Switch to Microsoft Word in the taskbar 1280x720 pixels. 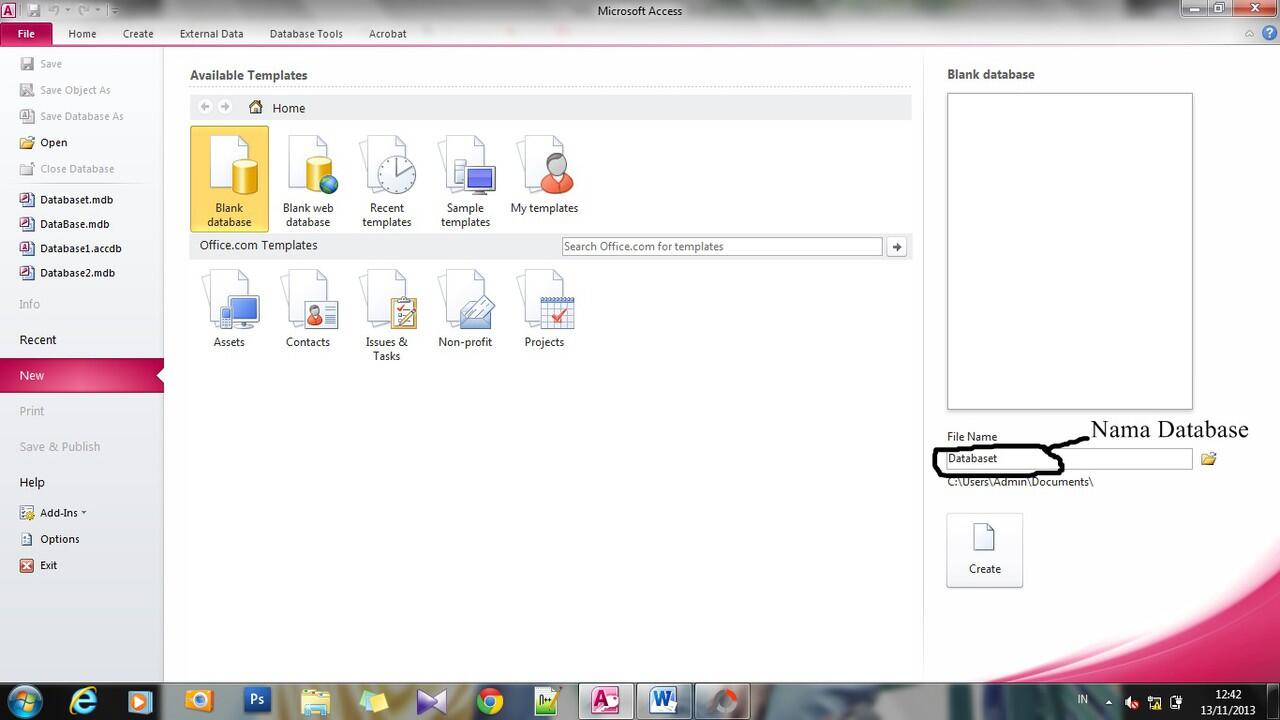click(664, 701)
